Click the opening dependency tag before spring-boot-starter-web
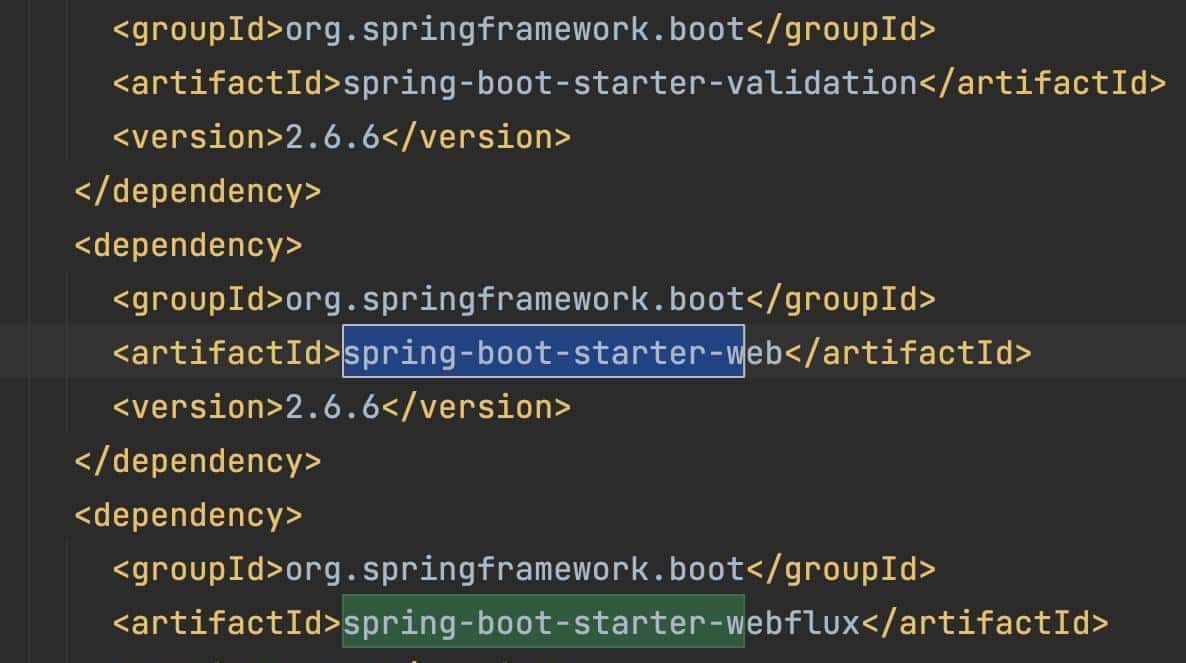1186x663 pixels. click(x=188, y=245)
